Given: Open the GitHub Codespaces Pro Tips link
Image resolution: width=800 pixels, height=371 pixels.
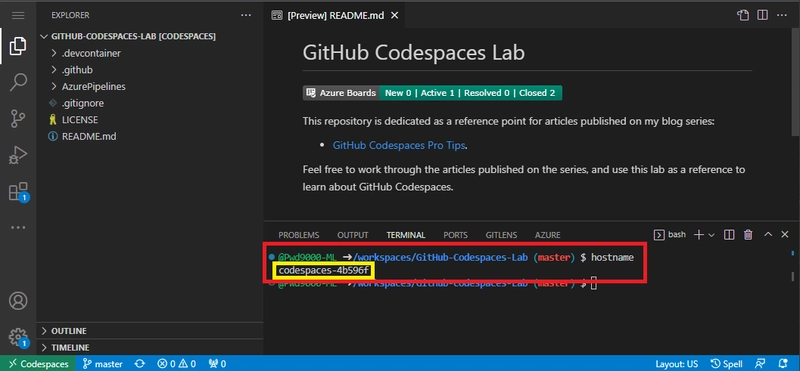Looking at the screenshot, I should (x=399, y=145).
